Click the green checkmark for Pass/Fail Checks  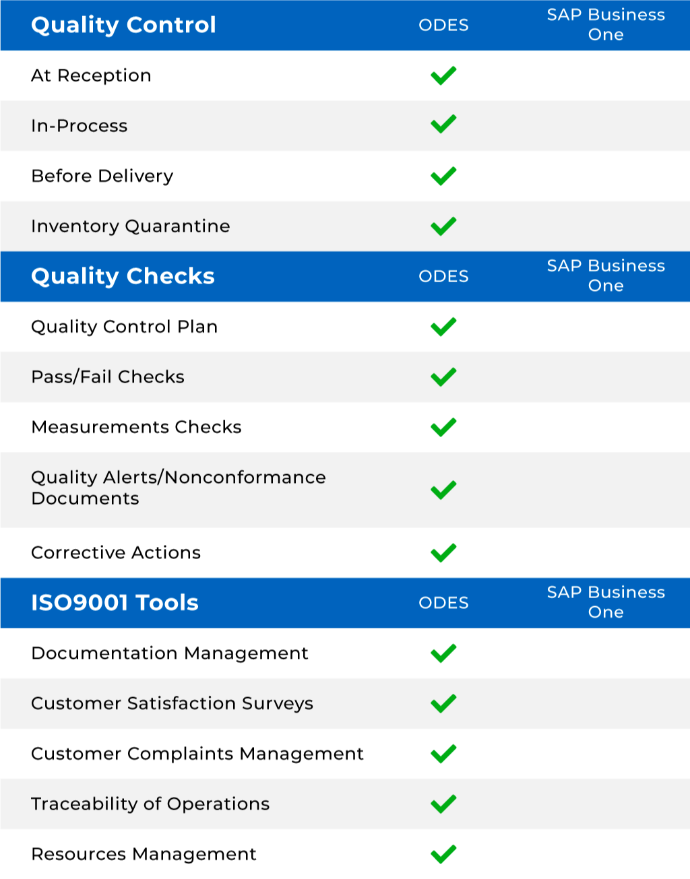point(443,377)
